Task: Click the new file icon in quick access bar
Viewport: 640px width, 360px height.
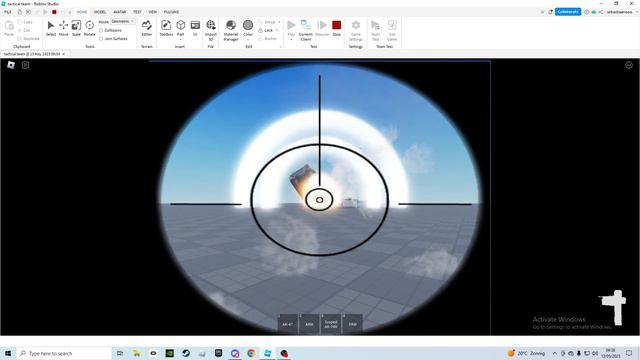Action: click(19, 12)
